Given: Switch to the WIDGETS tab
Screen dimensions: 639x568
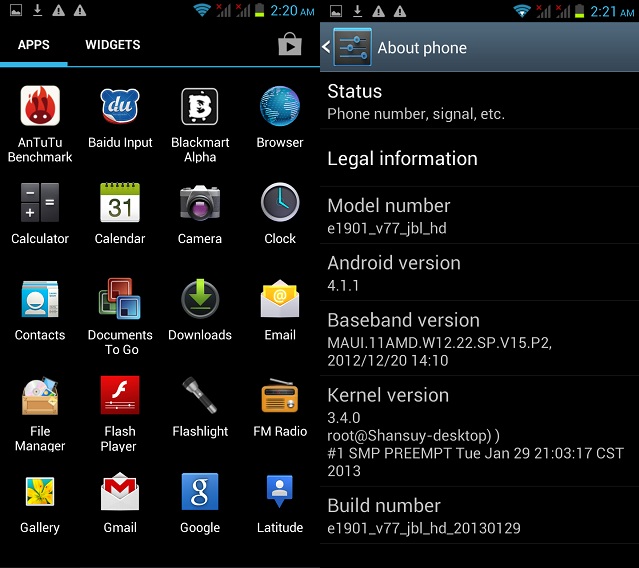Looking at the screenshot, I should point(112,44).
